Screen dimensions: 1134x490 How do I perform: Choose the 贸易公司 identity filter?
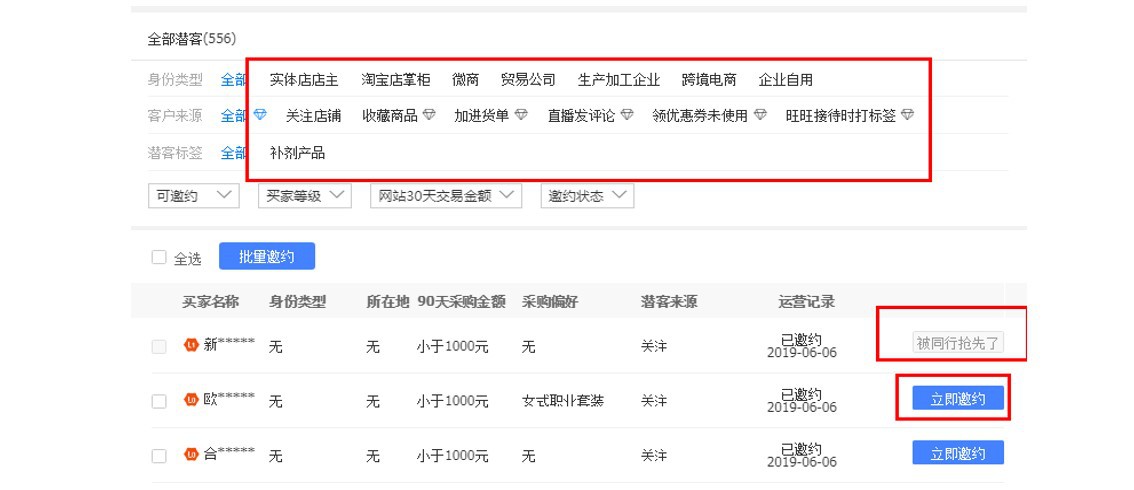click(x=528, y=79)
